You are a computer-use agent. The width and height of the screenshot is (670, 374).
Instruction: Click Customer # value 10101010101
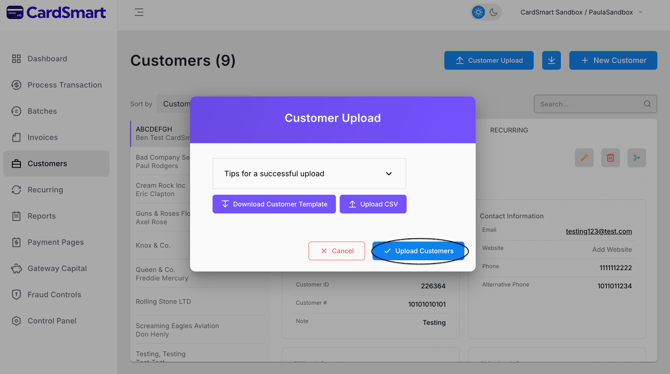pyautogui.click(x=427, y=304)
